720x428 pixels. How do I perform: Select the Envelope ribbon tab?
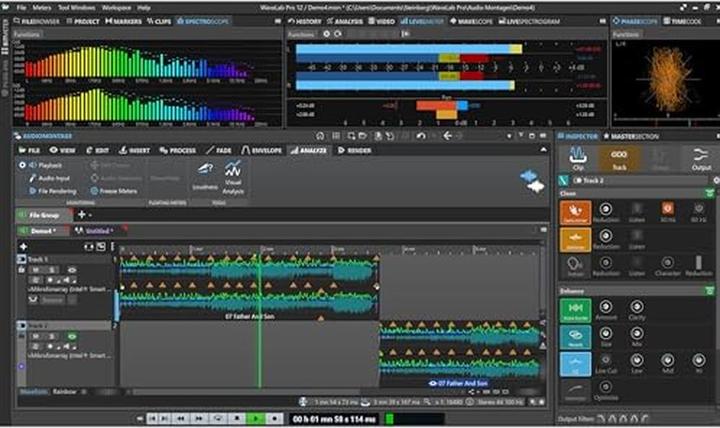pos(261,150)
